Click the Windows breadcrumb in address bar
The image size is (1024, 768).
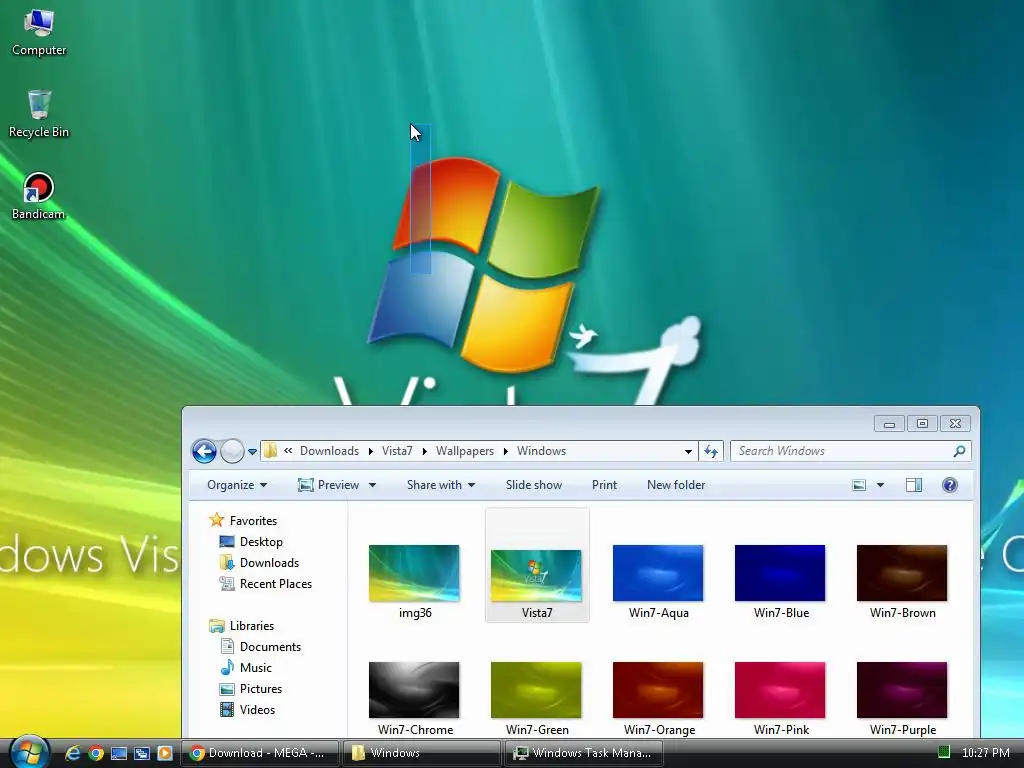(541, 451)
